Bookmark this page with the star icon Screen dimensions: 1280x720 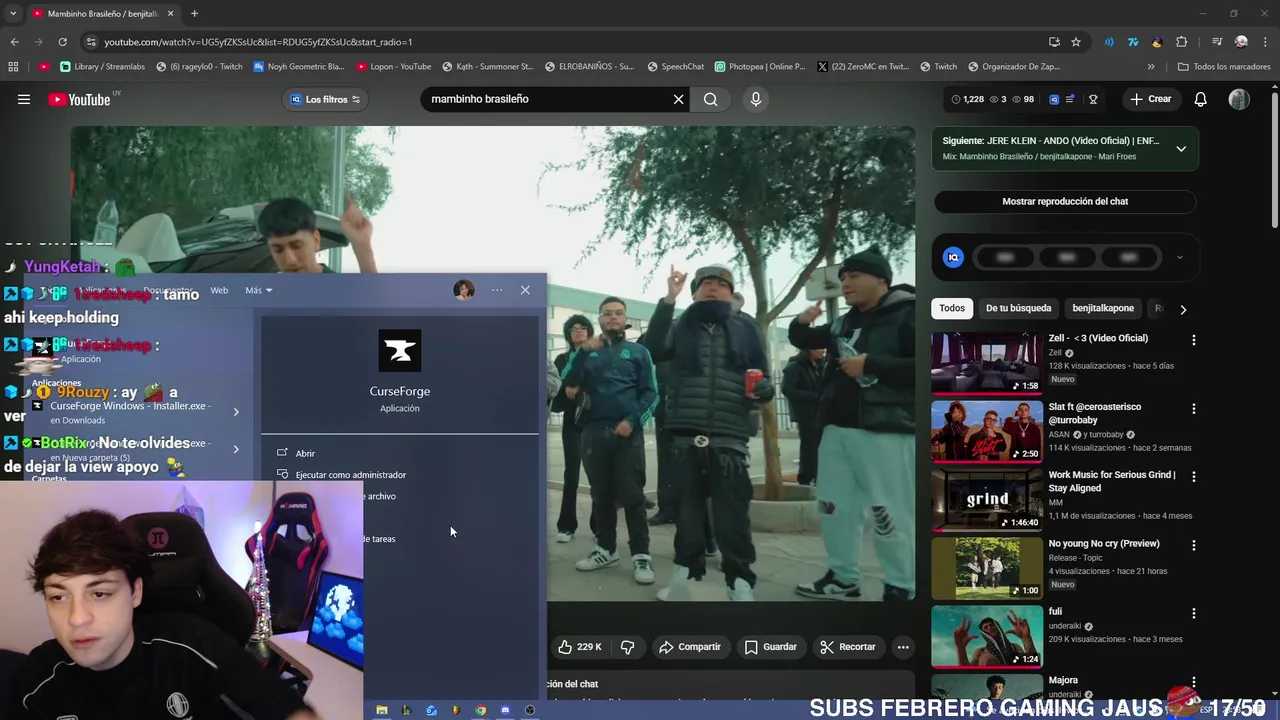click(x=1076, y=42)
